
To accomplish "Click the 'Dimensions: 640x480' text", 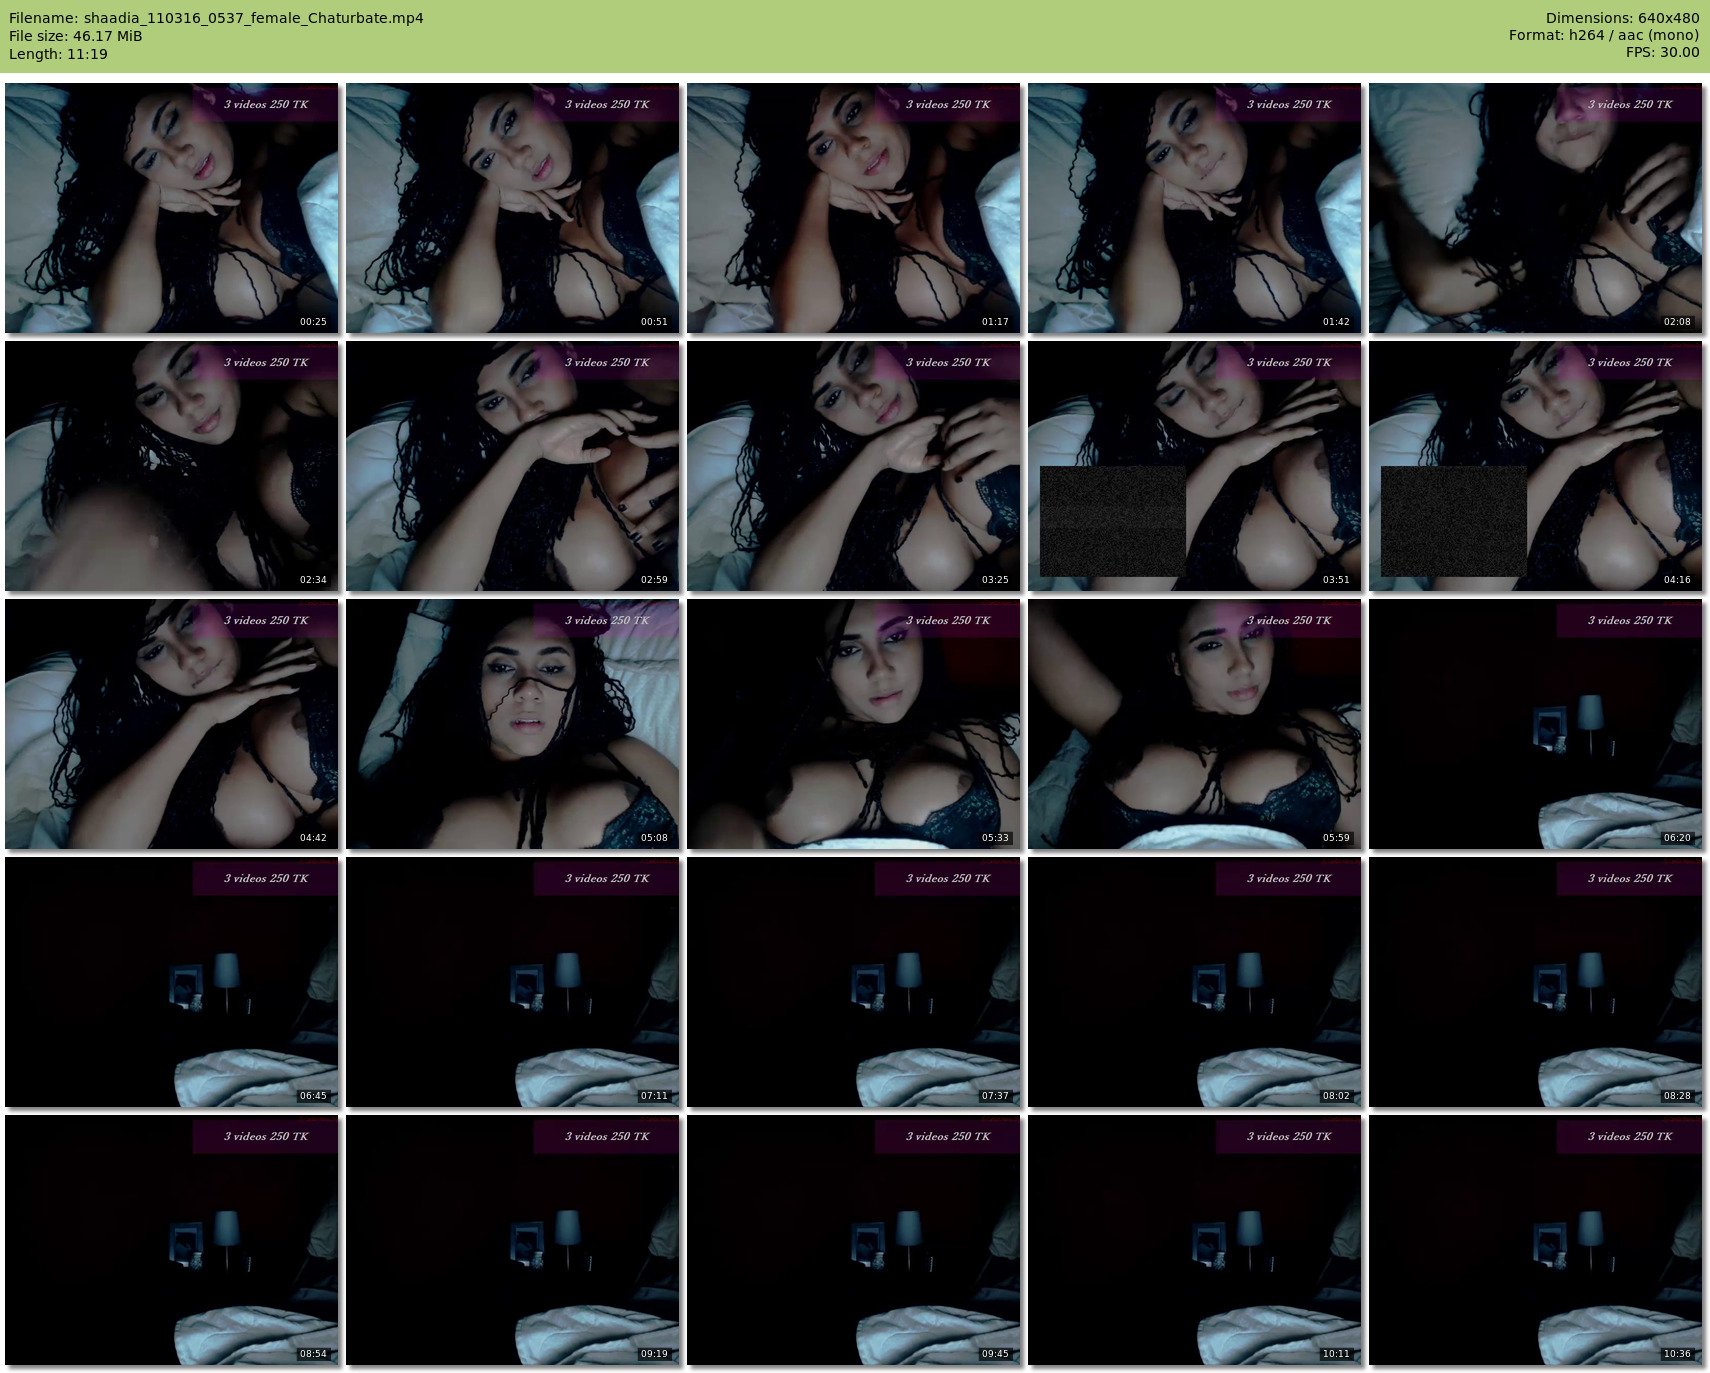I will pyautogui.click(x=1622, y=18).
